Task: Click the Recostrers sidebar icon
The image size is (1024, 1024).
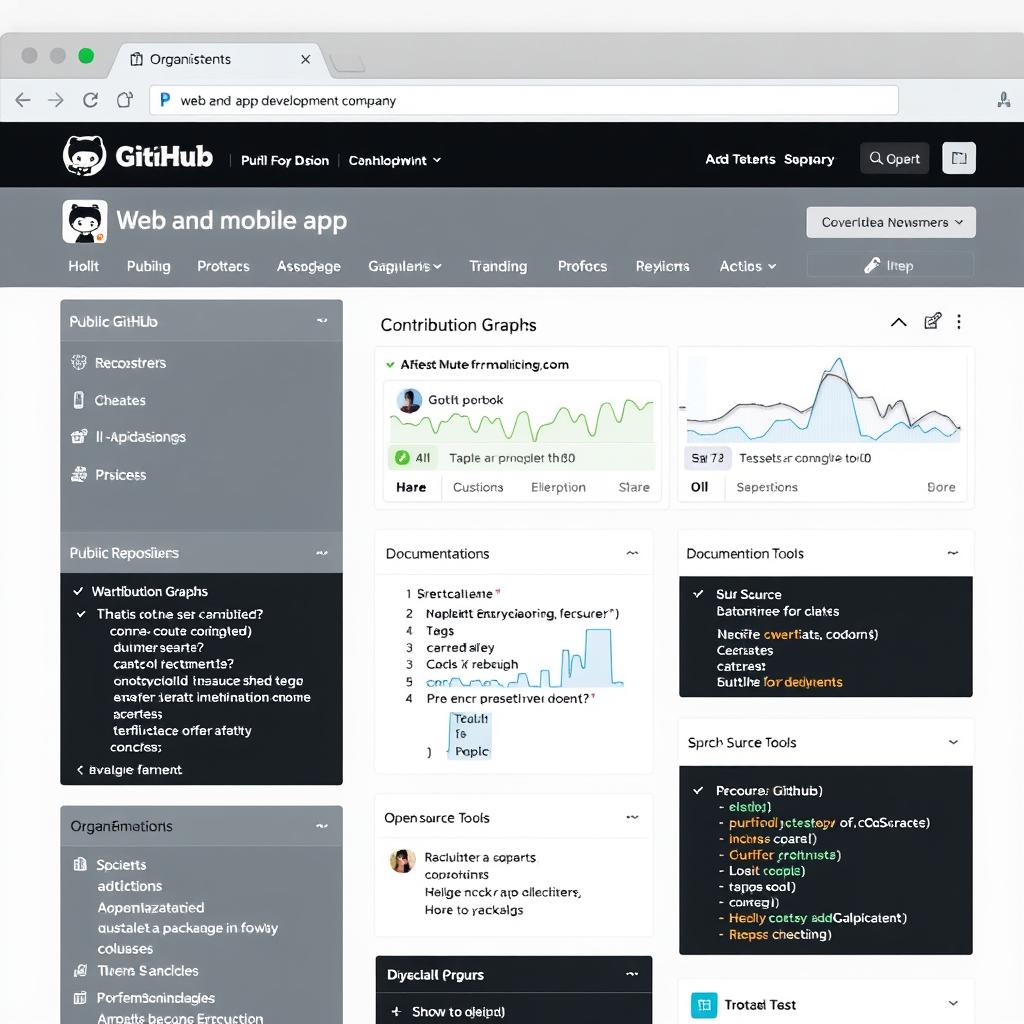Action: point(79,363)
